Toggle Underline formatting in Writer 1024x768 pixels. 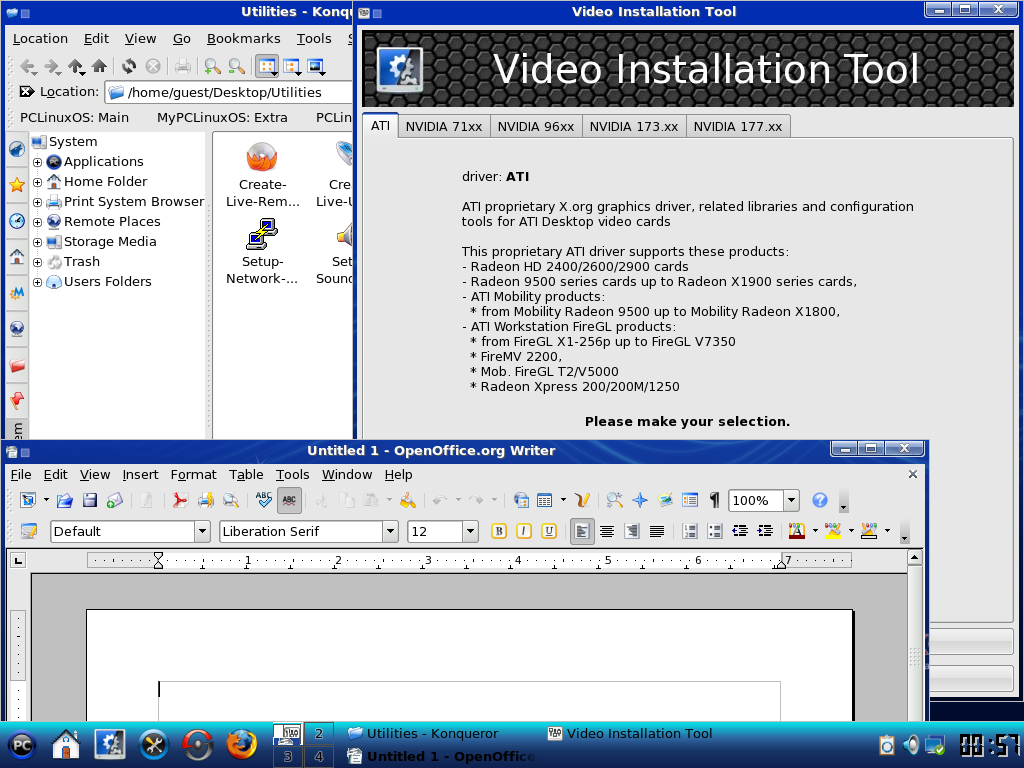[549, 531]
